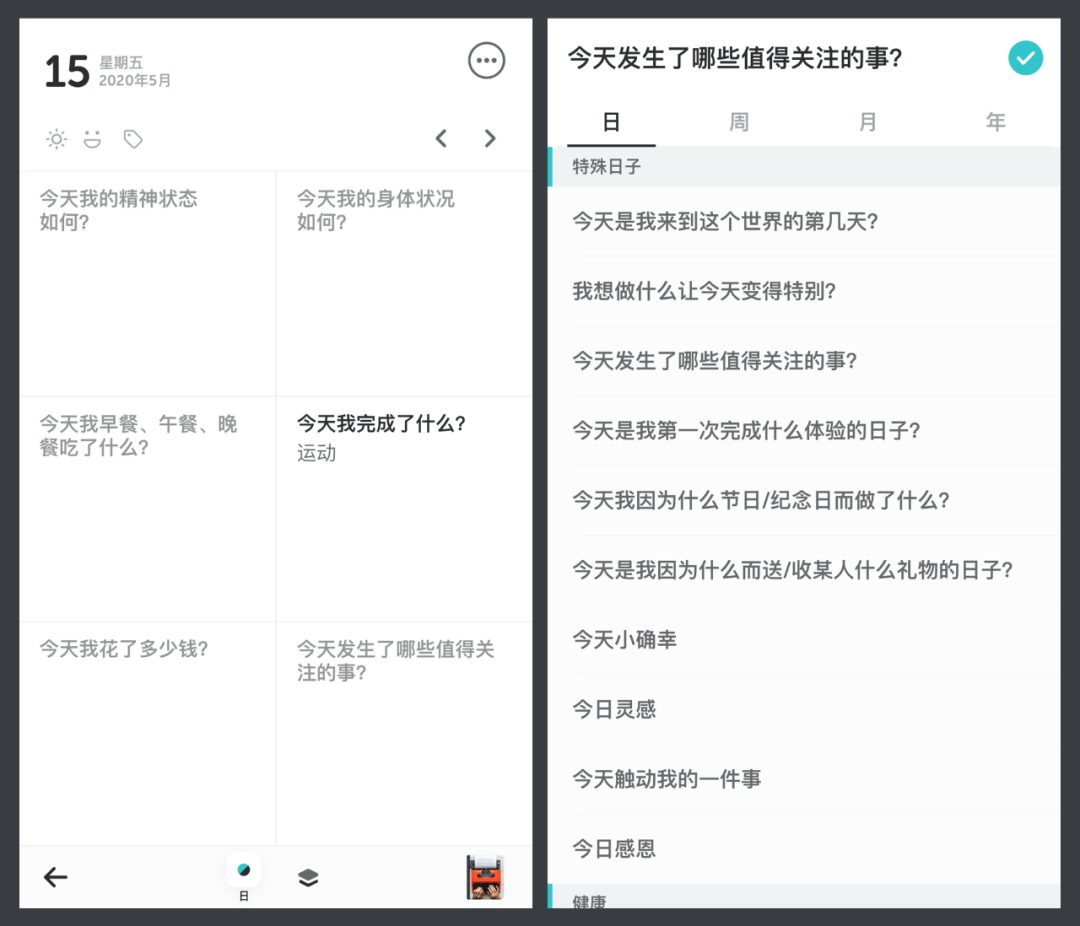
Task: Open the more options ellipsis menu
Action: pyautogui.click(x=486, y=61)
